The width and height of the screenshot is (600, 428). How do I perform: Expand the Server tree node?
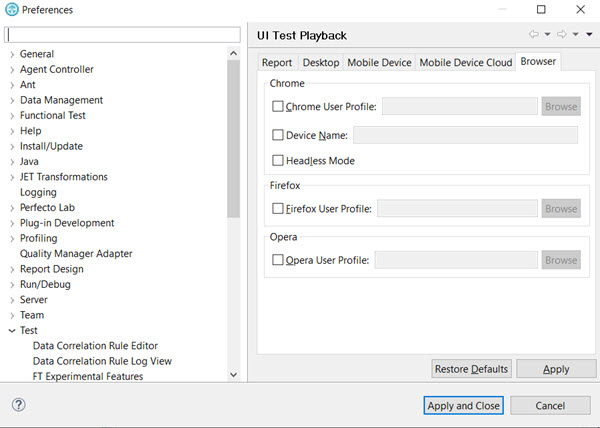pos(12,300)
